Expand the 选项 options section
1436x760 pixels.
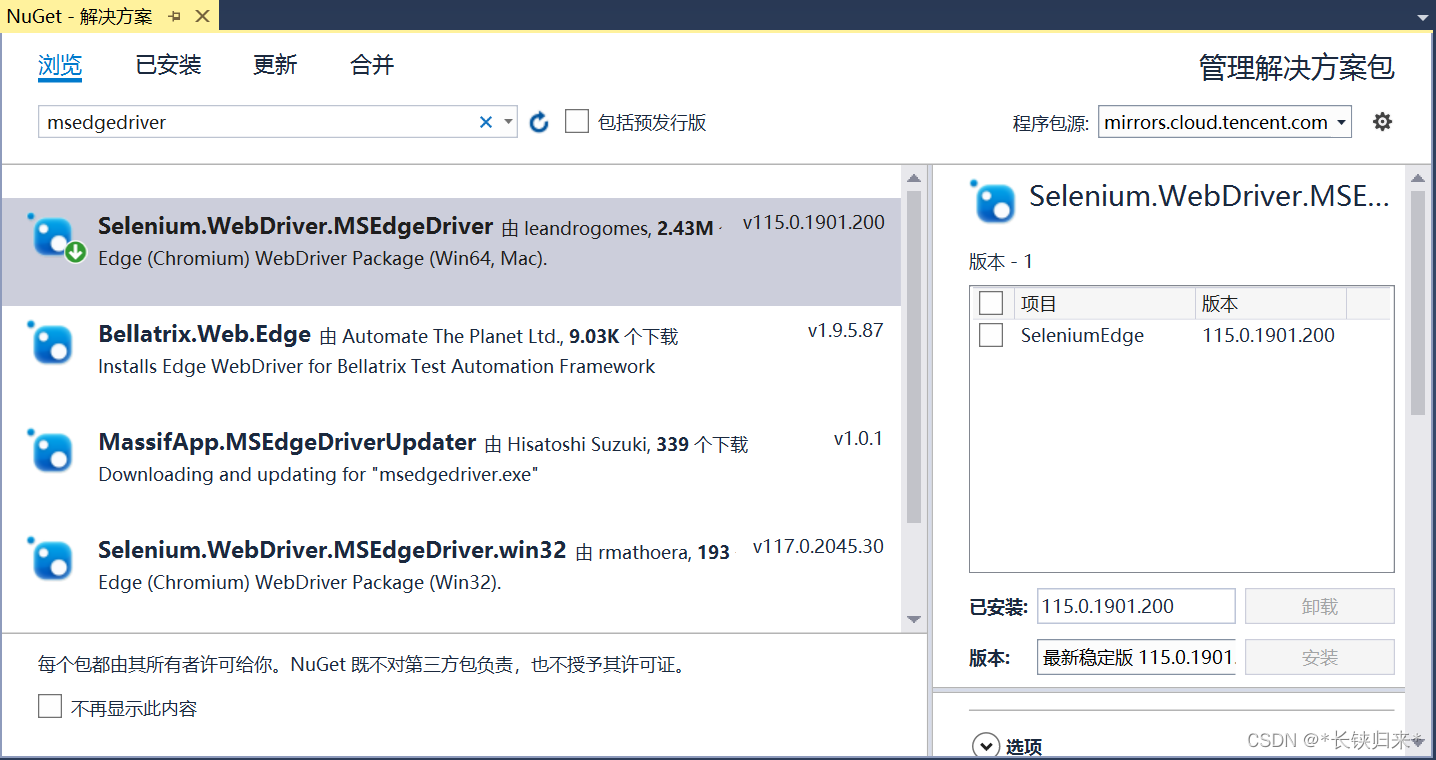point(987,746)
